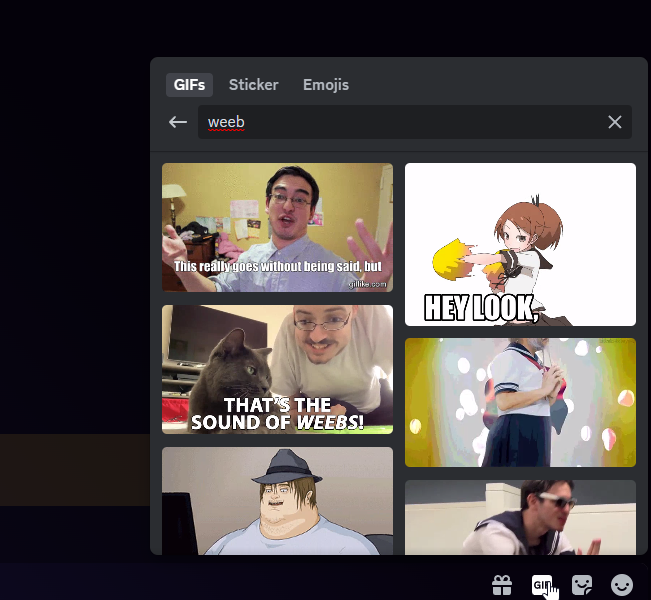Choose the sunglasses man in sailor outfit GIF
651x600 pixels.
click(520, 517)
